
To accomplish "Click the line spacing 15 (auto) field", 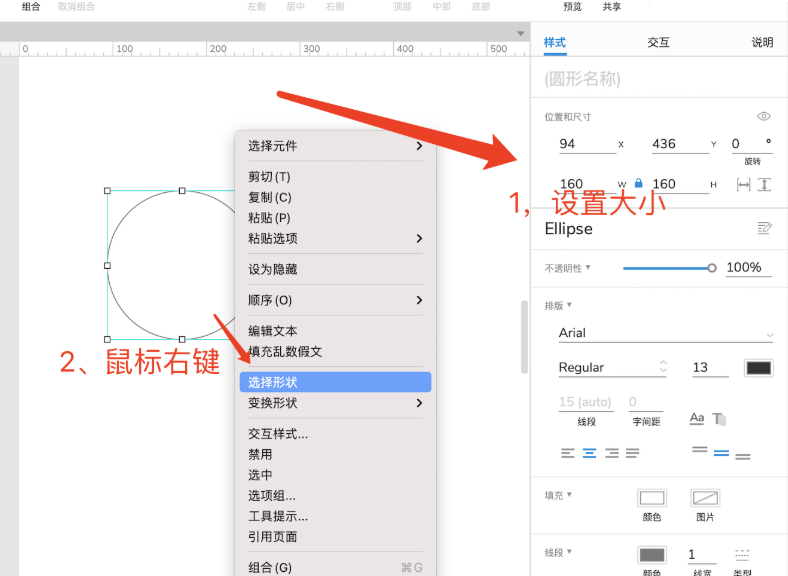I will click(586, 402).
